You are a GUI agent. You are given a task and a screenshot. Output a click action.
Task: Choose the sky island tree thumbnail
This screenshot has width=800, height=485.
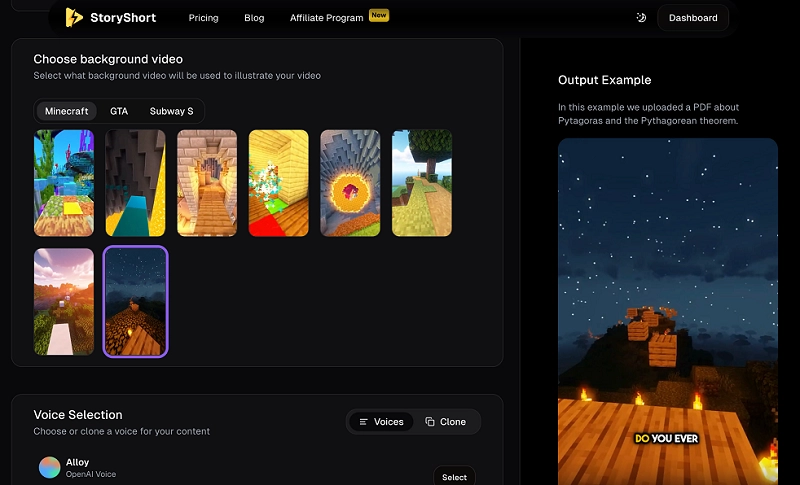coord(421,183)
